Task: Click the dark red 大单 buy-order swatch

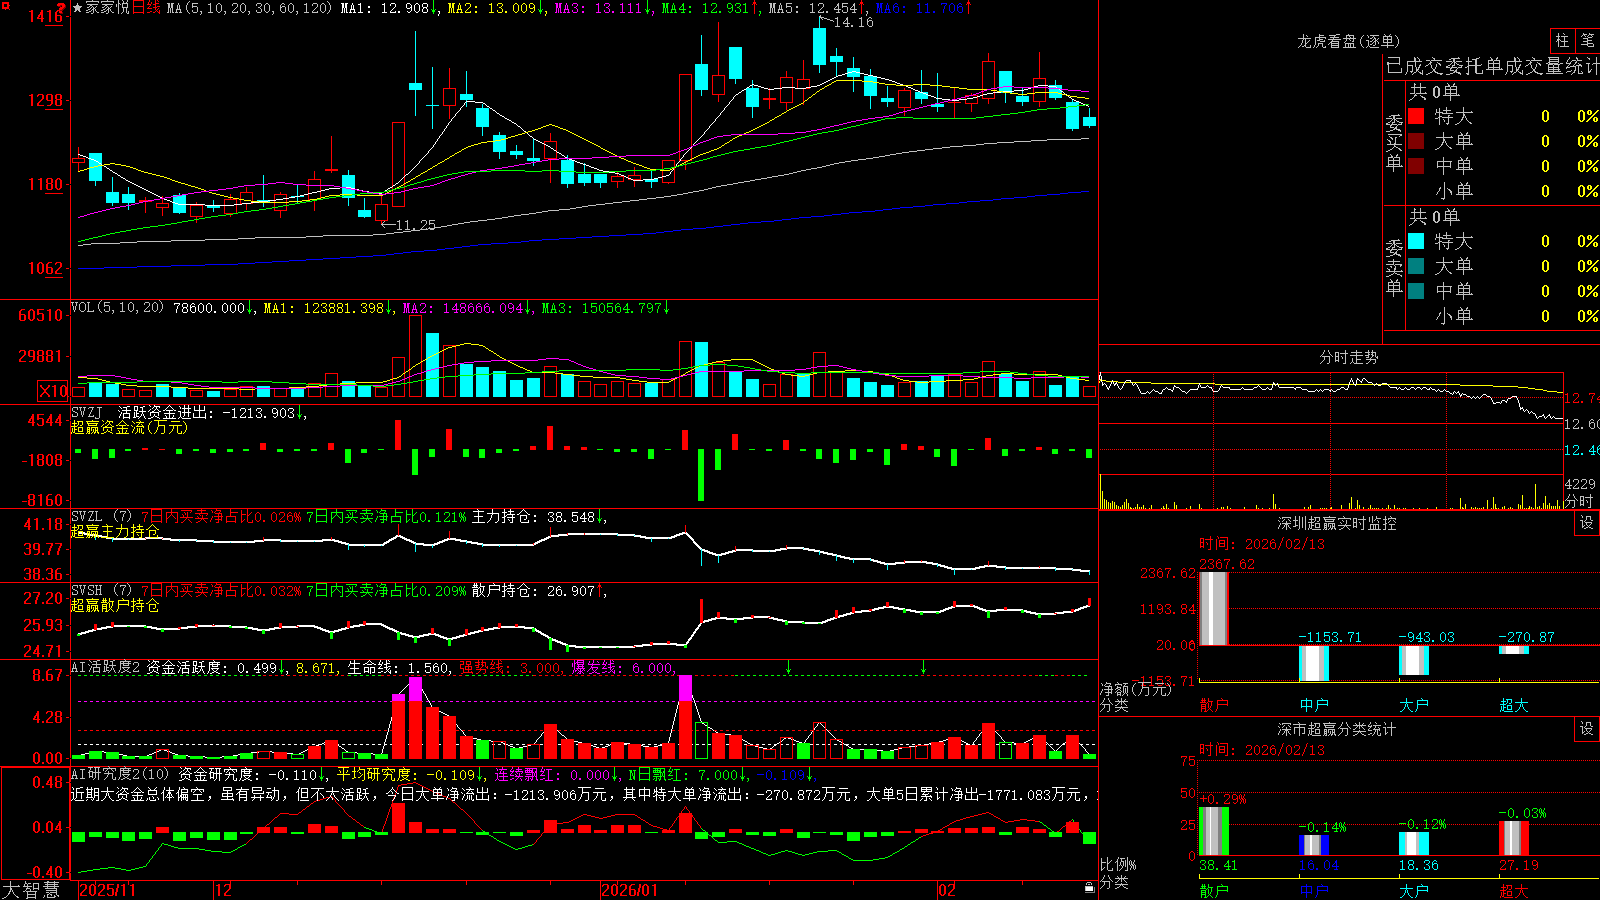Action: 1416,141
